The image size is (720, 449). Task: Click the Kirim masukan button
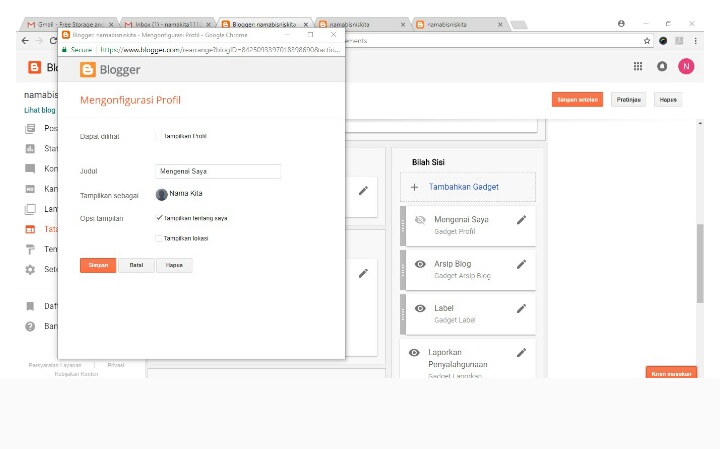[671, 373]
